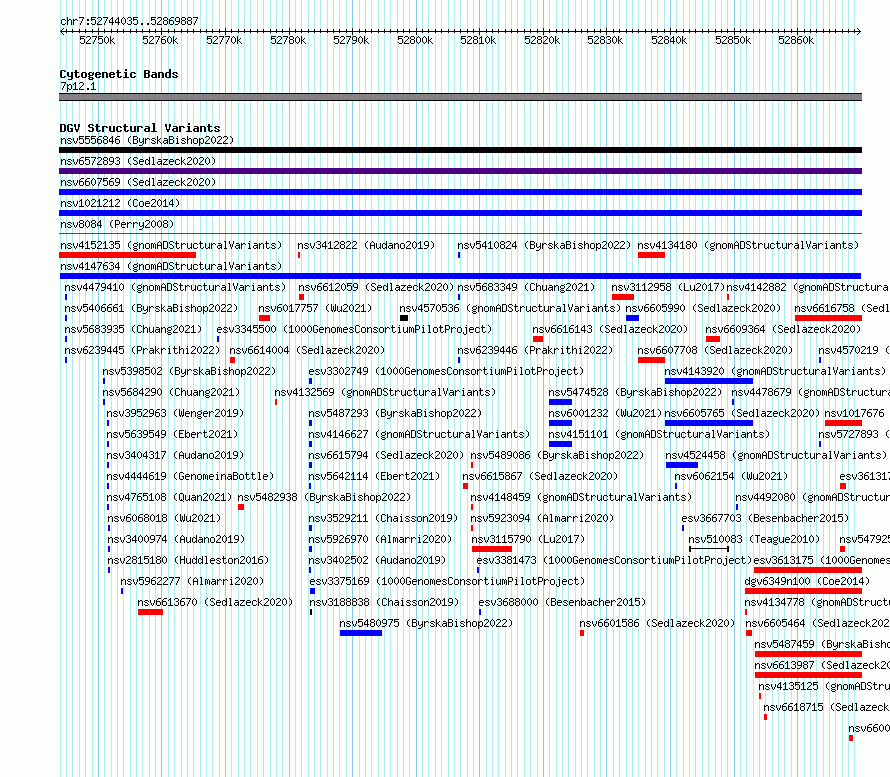
Task: Select the nsv6615867 (Sedlazeck2020) label
Action: 540,476
